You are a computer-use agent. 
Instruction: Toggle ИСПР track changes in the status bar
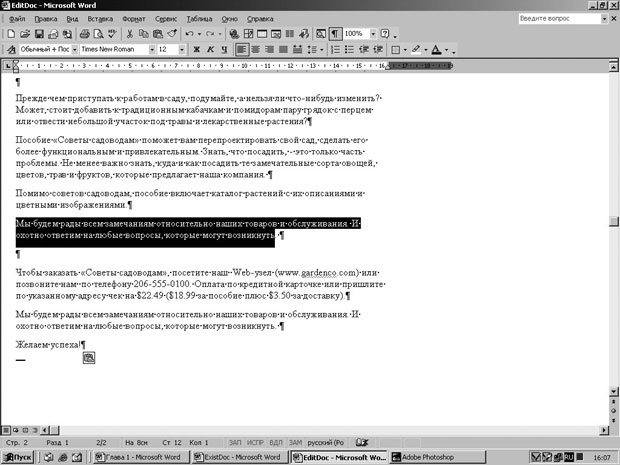(255, 442)
